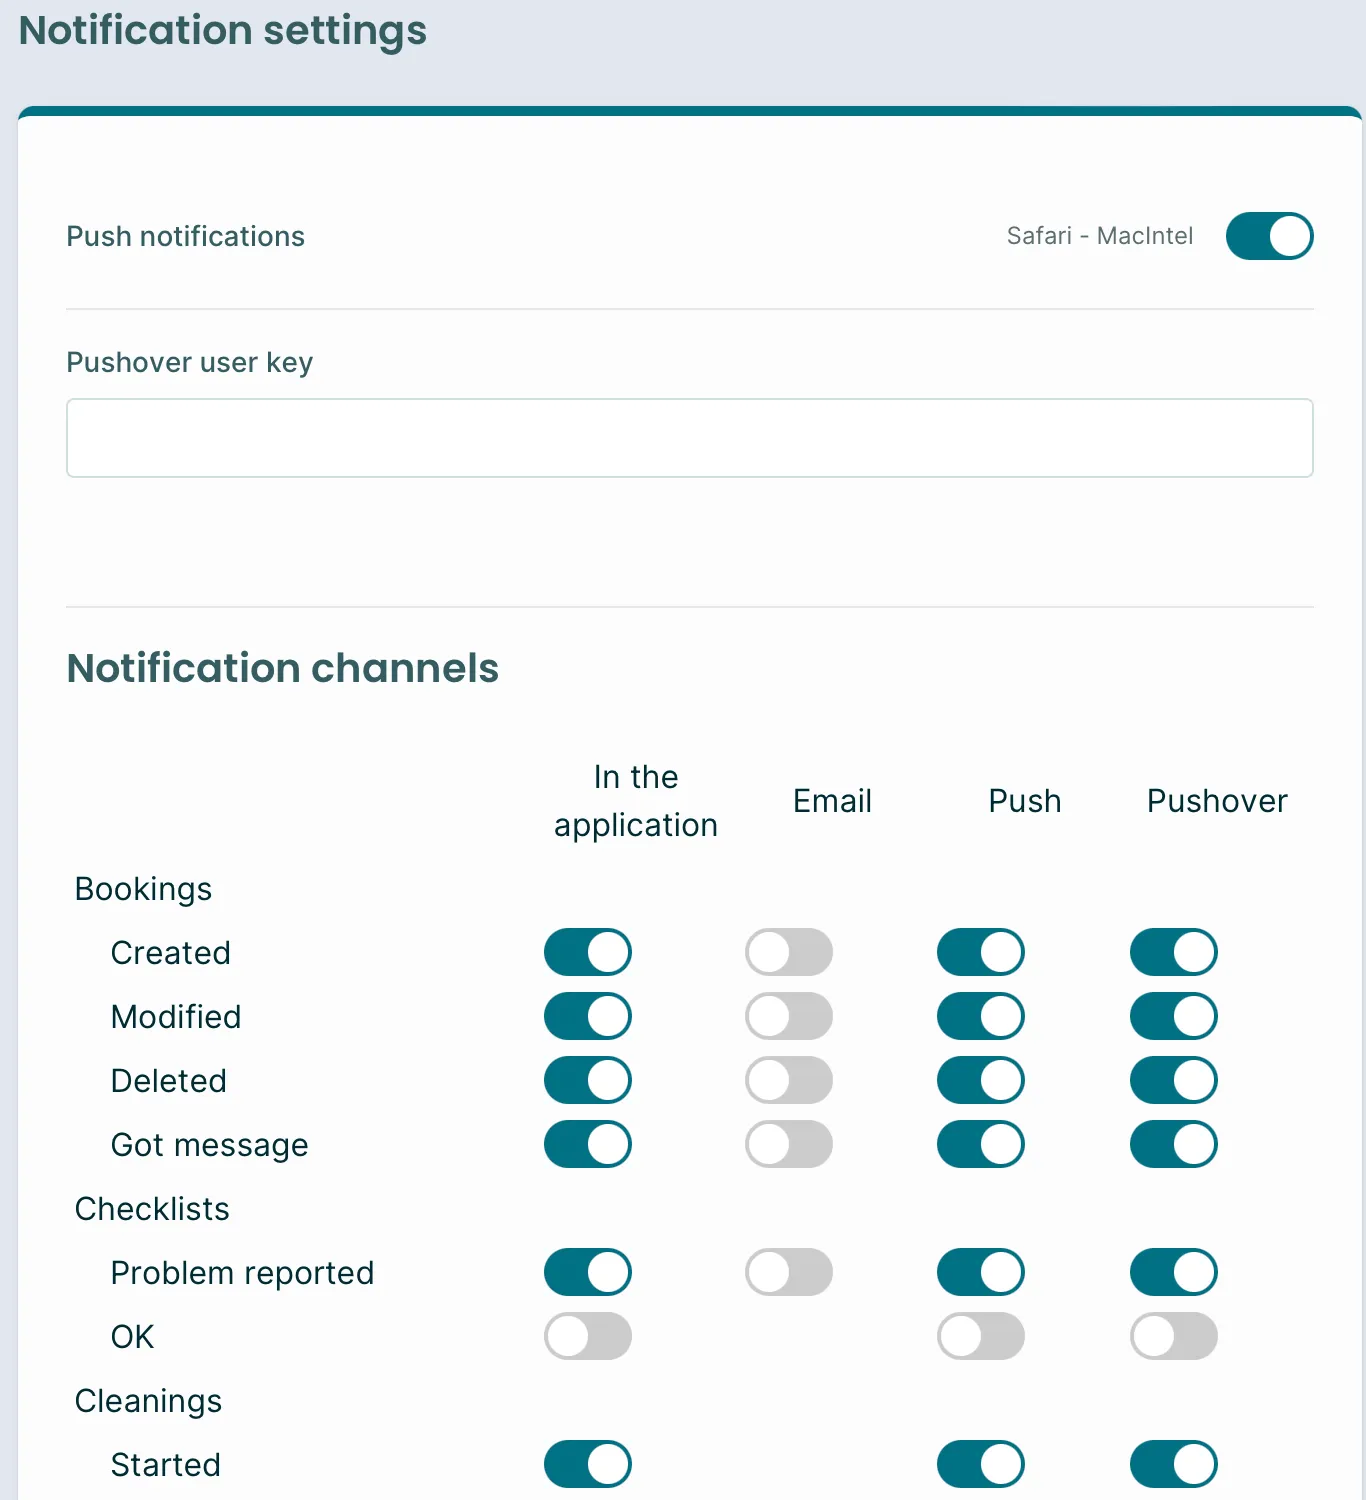
Task: Enable Email toggle for Problem reported
Action: (789, 1272)
